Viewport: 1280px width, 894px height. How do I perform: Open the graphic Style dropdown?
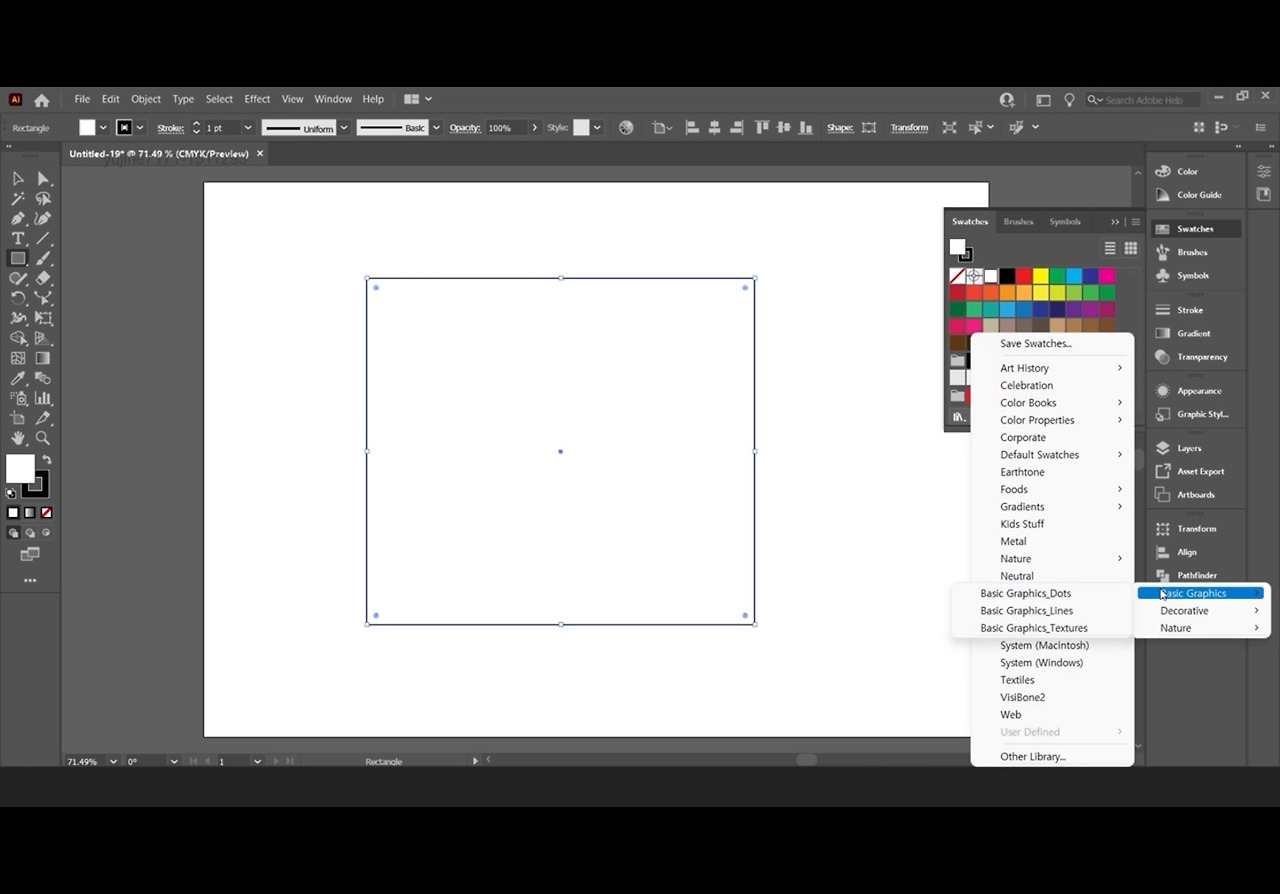coord(597,128)
